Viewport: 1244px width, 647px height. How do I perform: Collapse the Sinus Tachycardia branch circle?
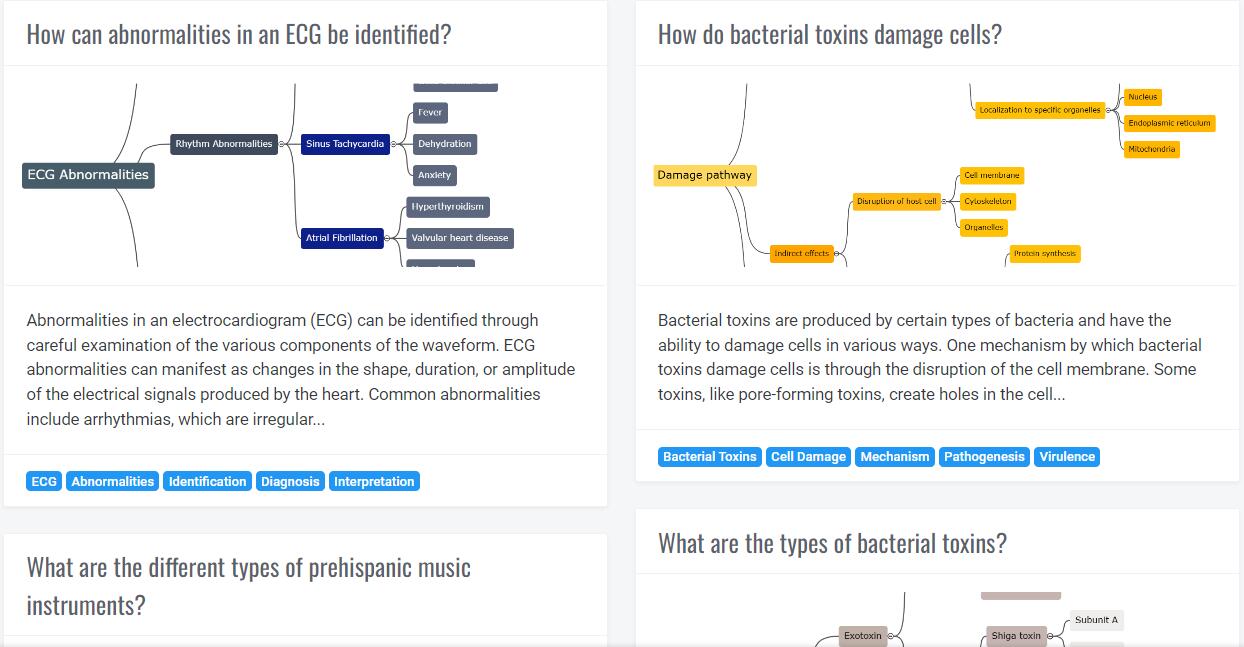point(393,144)
